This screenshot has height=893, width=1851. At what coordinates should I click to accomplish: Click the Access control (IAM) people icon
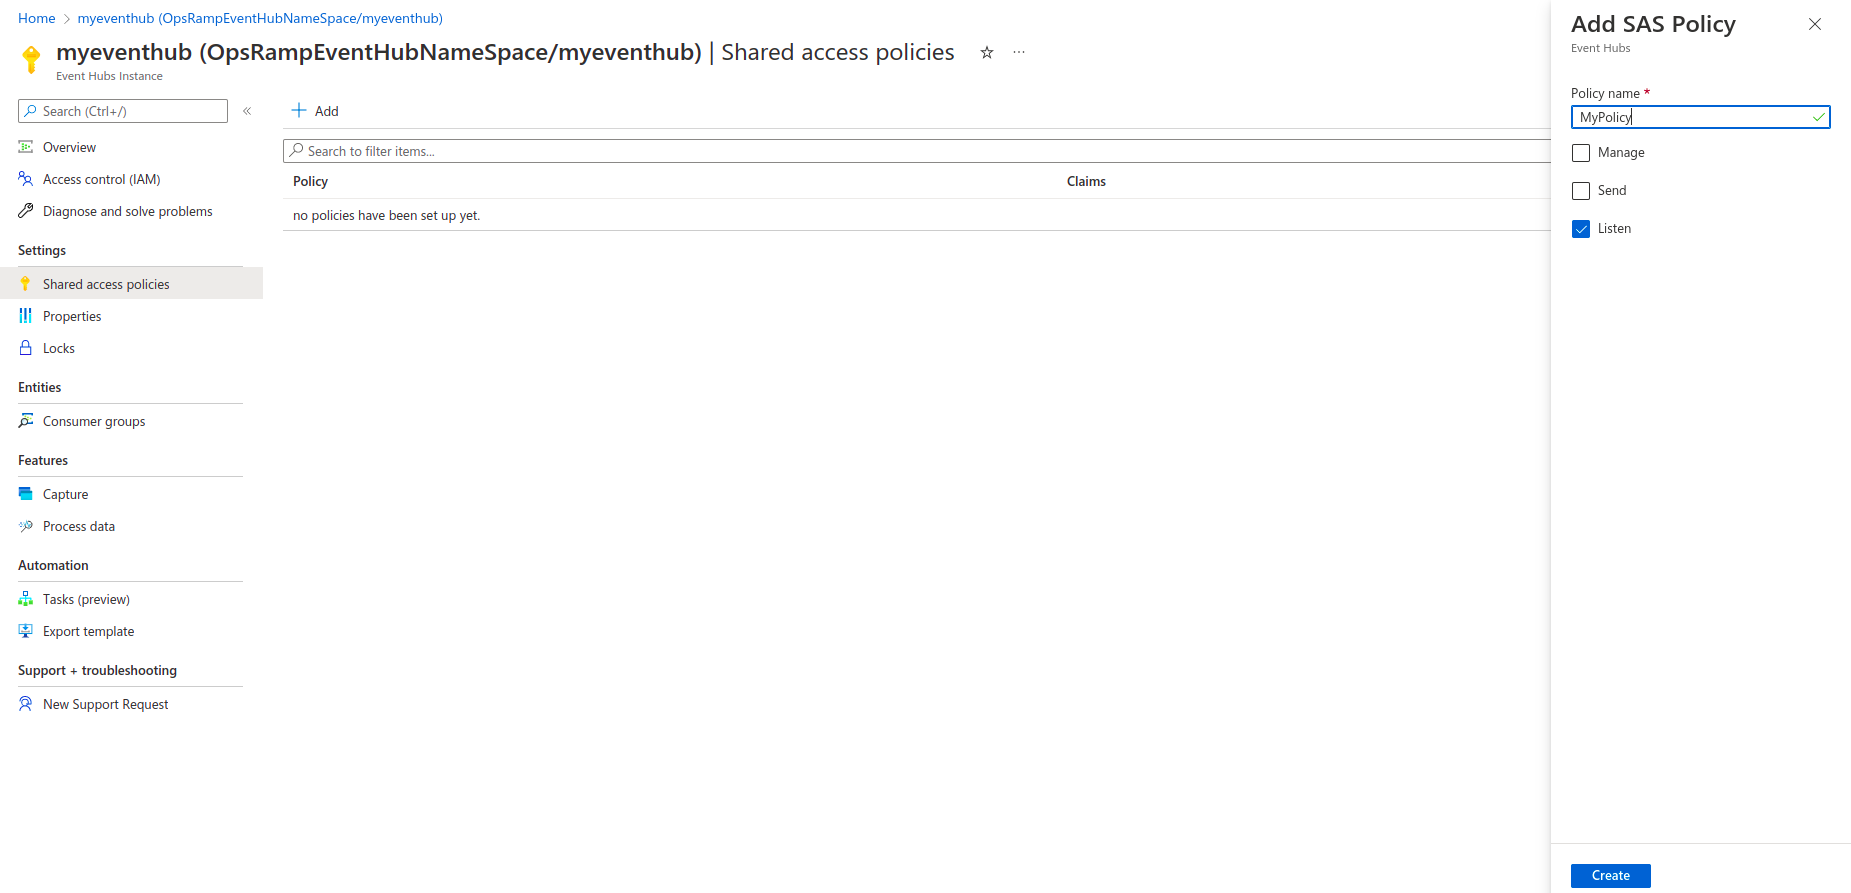coord(26,179)
